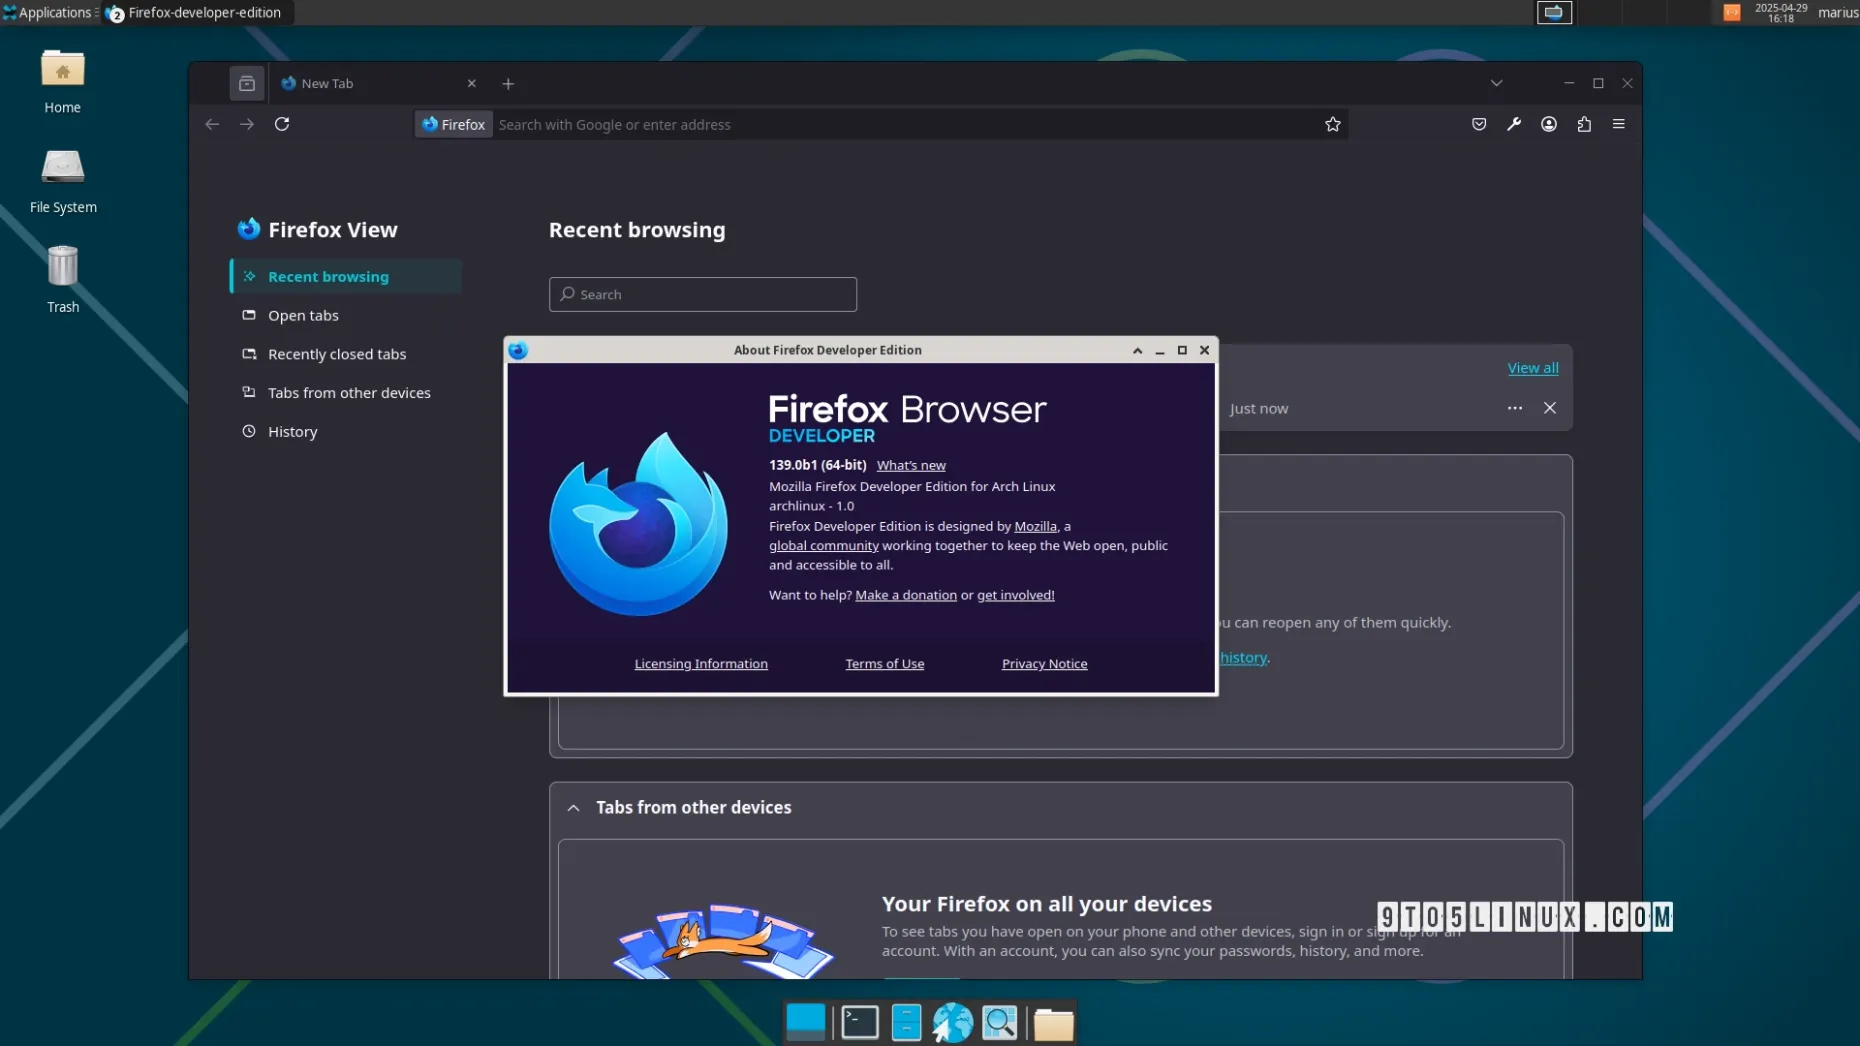
Task: Go forward with forward arrow
Action: (x=247, y=124)
